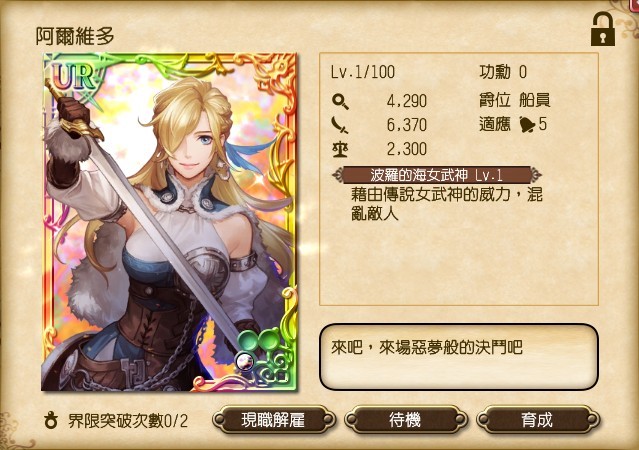Screen dimensions: 639x450
Task: Click the character card artwork
Action: (170, 222)
